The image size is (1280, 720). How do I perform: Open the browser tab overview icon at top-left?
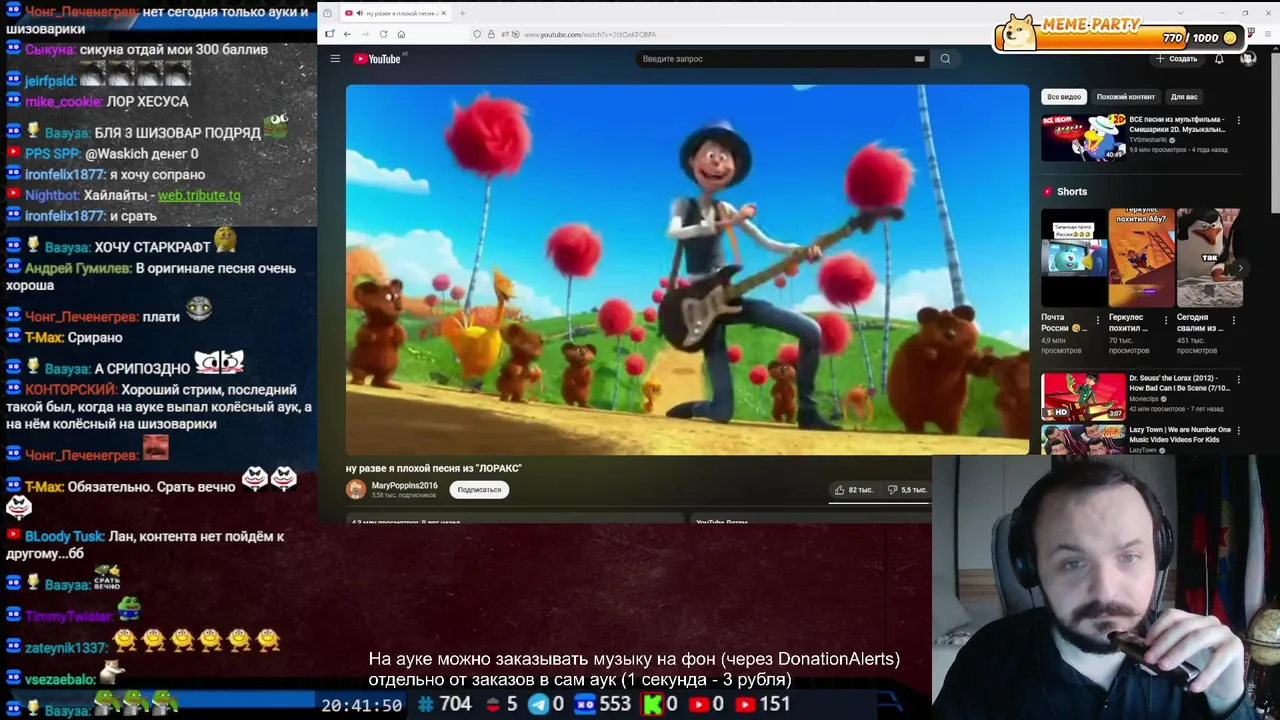(x=327, y=13)
